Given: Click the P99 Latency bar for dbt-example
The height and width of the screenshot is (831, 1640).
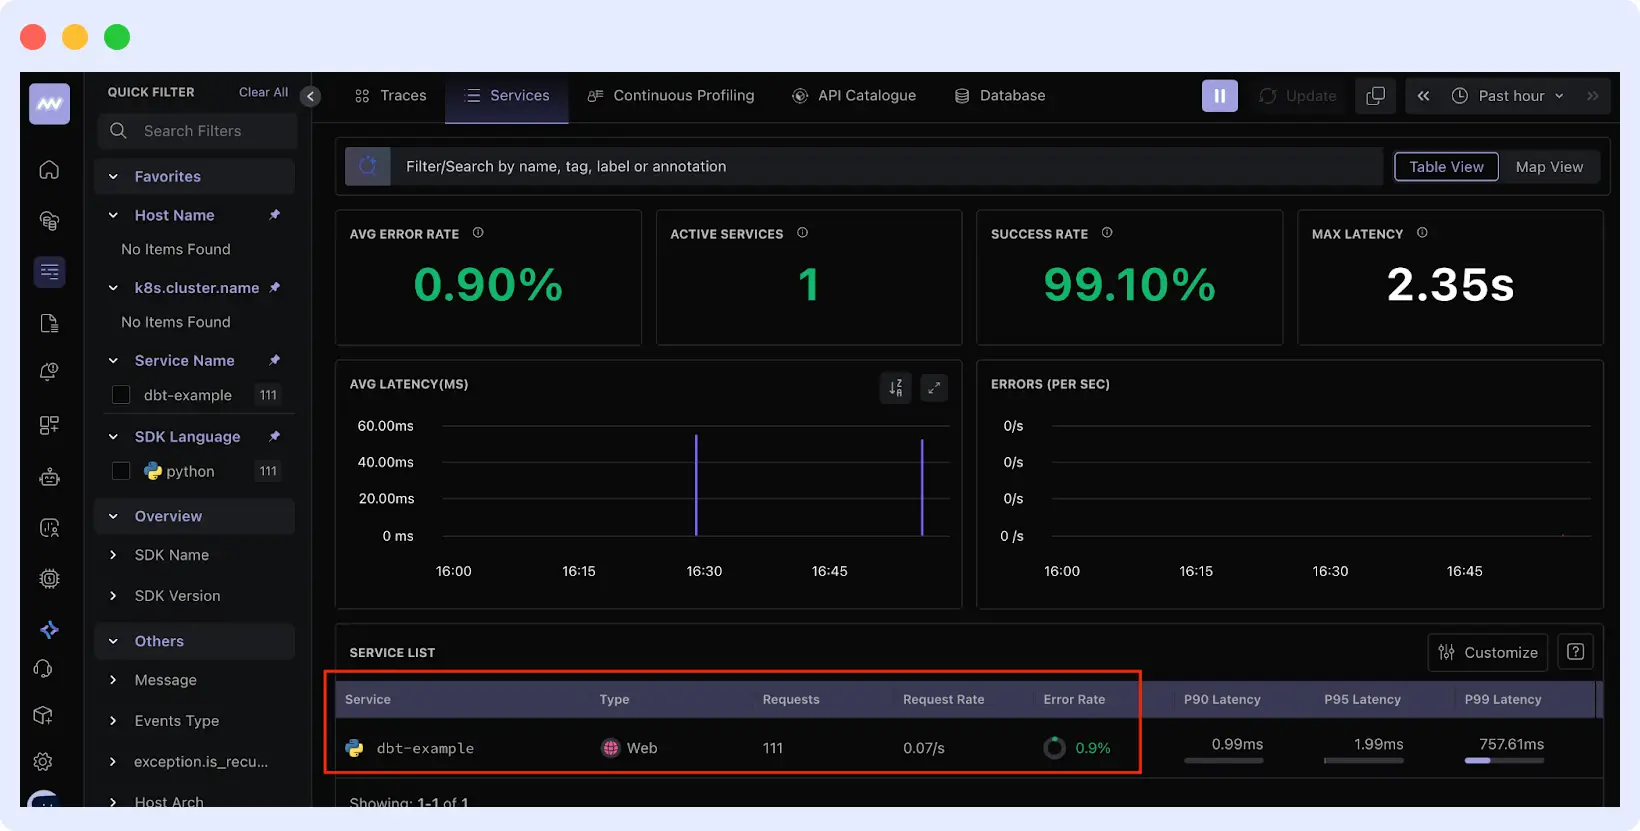Looking at the screenshot, I should tap(1504, 760).
